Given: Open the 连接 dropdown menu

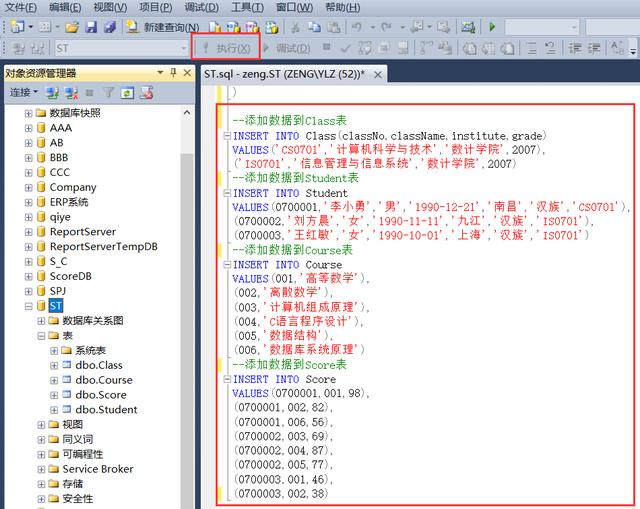Looking at the screenshot, I should pyautogui.click(x=24, y=93).
